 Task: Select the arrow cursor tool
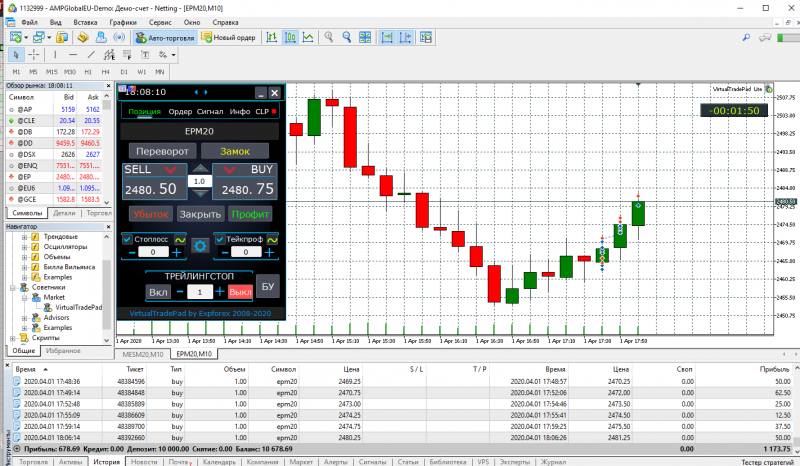[16, 55]
